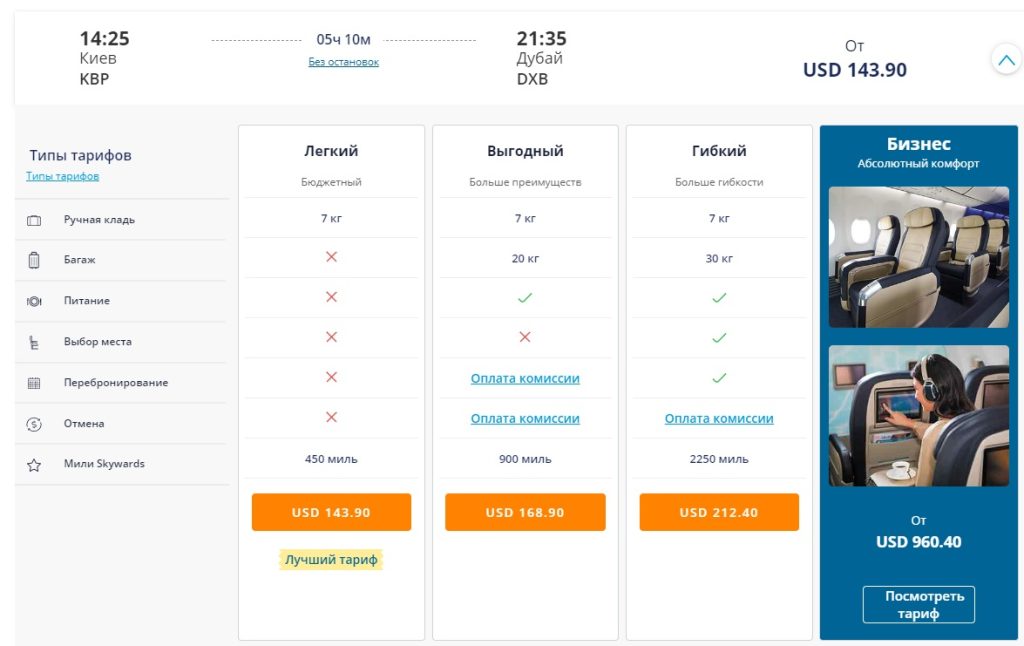Collapse the flight details with the chevron
1024x646 pixels.
[x=1005, y=60]
